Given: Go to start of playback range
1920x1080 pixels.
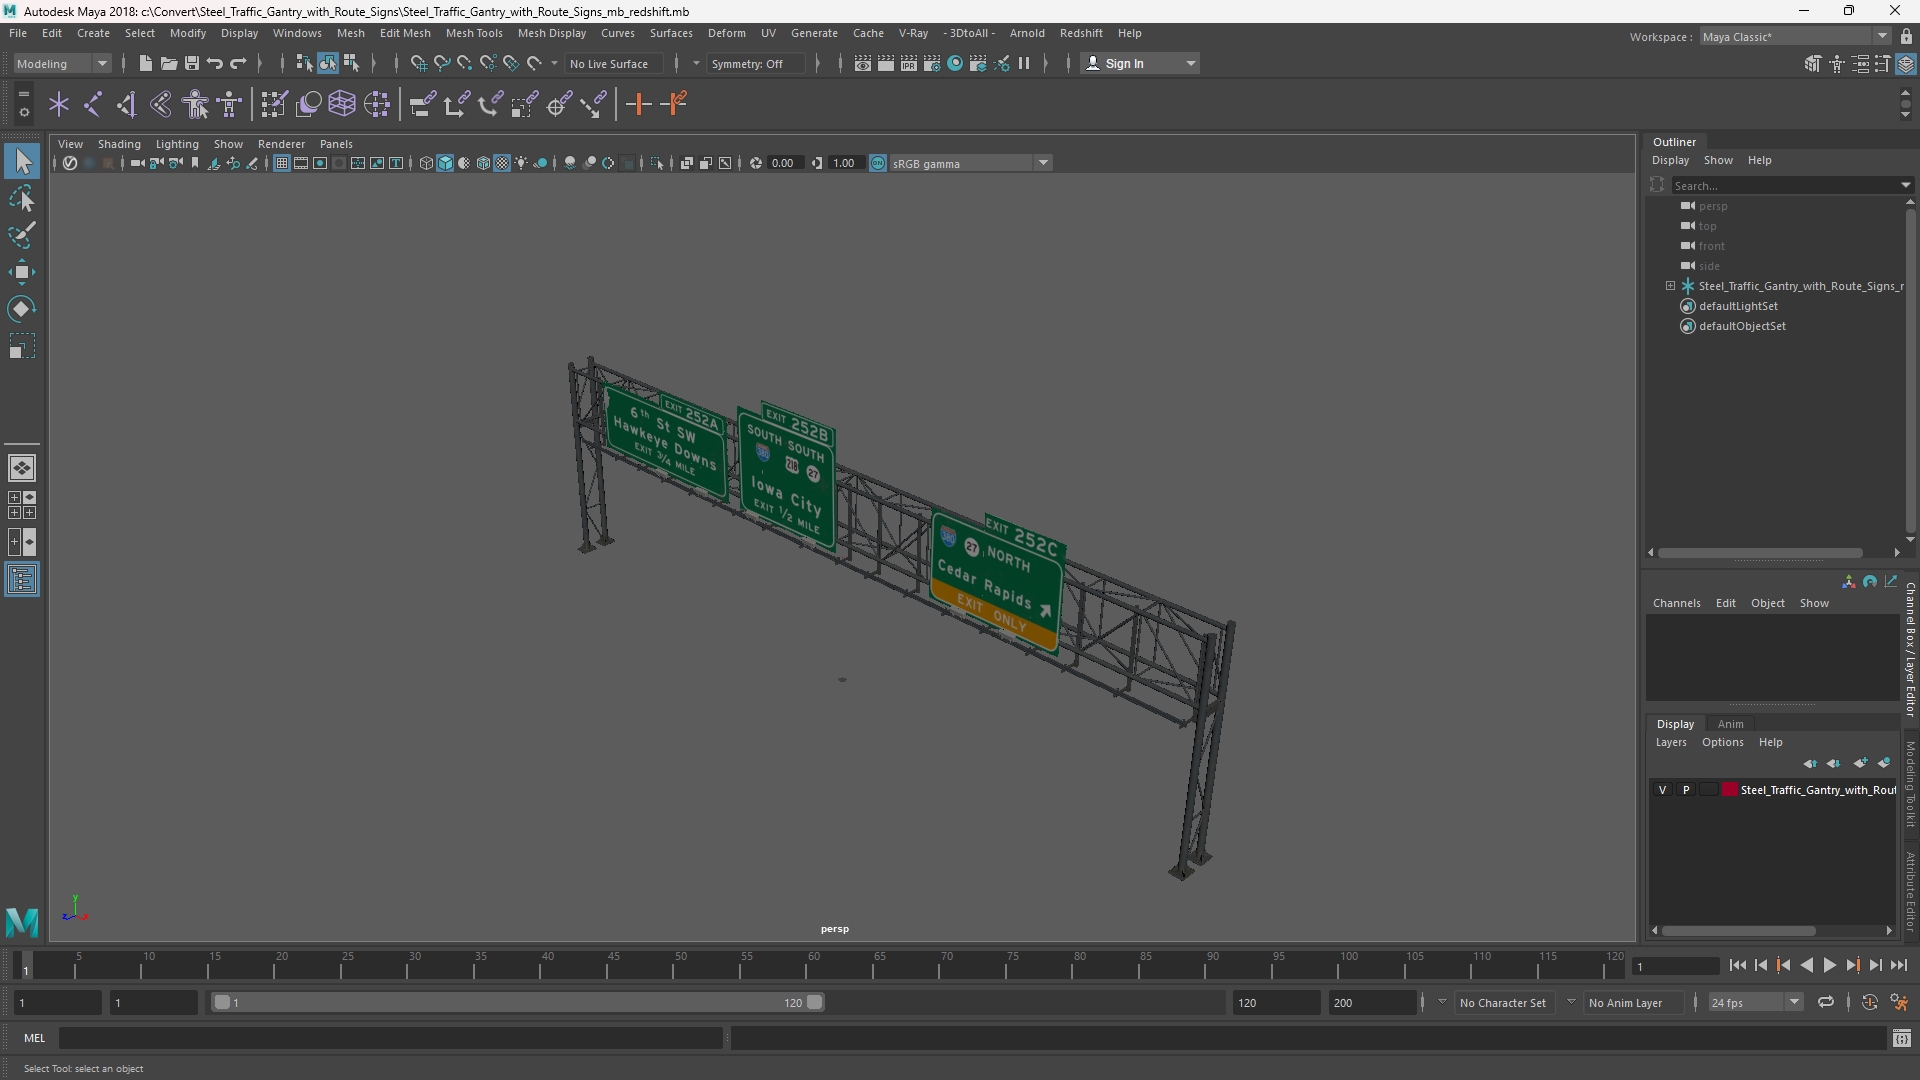Looking at the screenshot, I should (1737, 965).
